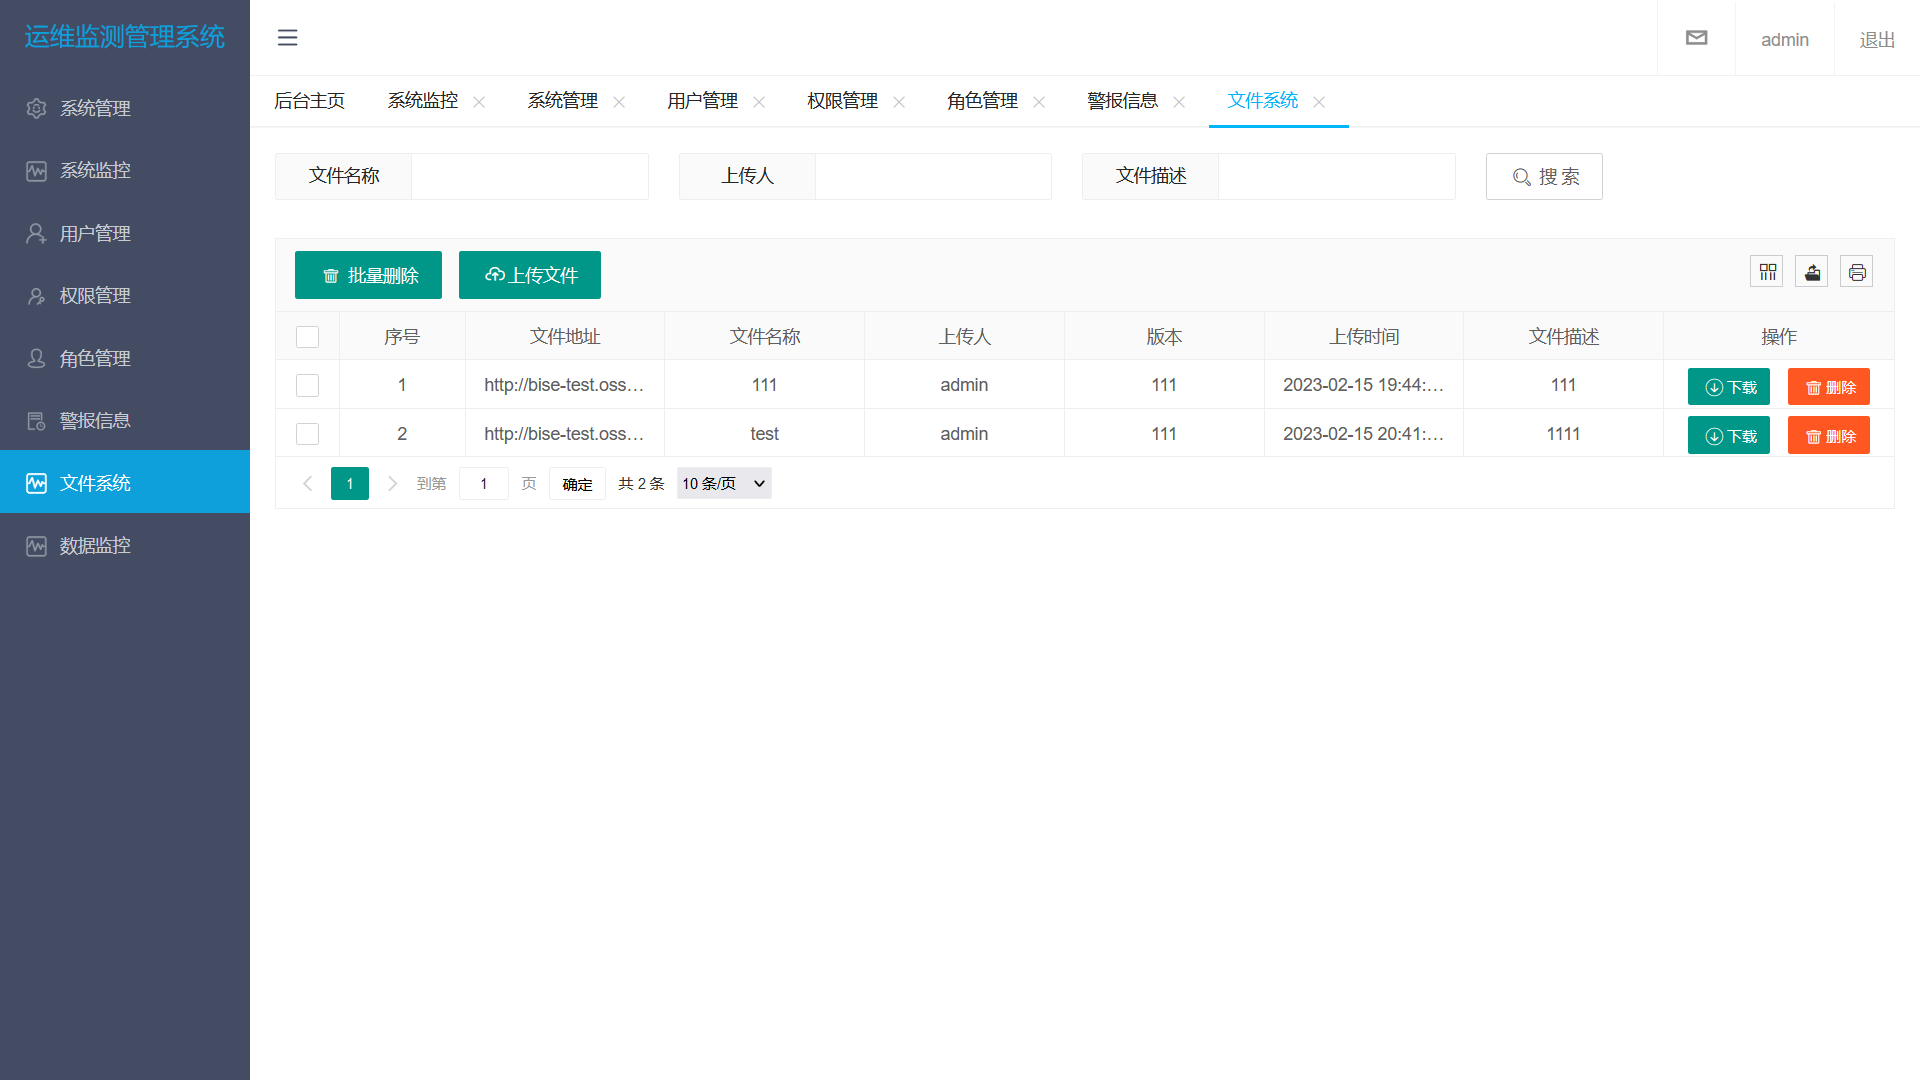Image resolution: width=1920 pixels, height=1080 pixels.
Task: Click the page number jump input
Action: tap(484, 484)
